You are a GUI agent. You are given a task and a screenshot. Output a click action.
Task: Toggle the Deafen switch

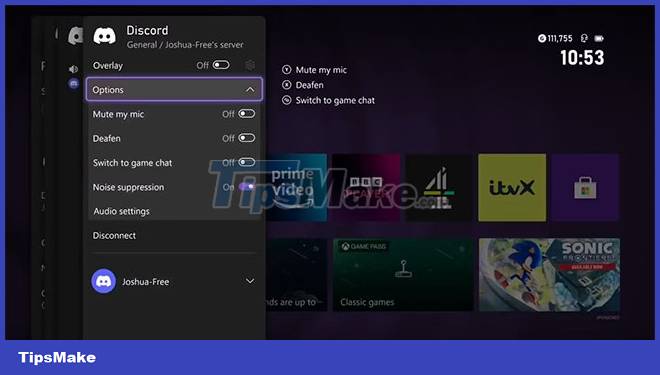point(247,138)
